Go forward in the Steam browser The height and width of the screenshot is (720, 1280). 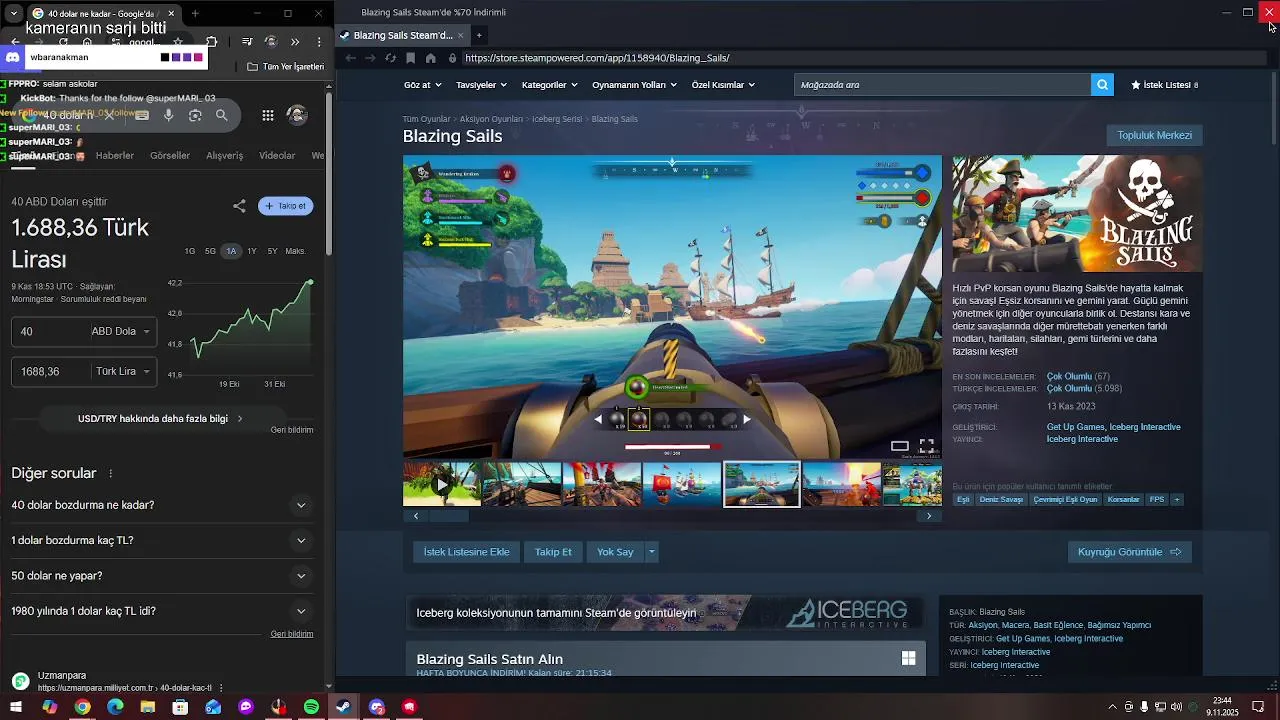pyautogui.click(x=369, y=58)
